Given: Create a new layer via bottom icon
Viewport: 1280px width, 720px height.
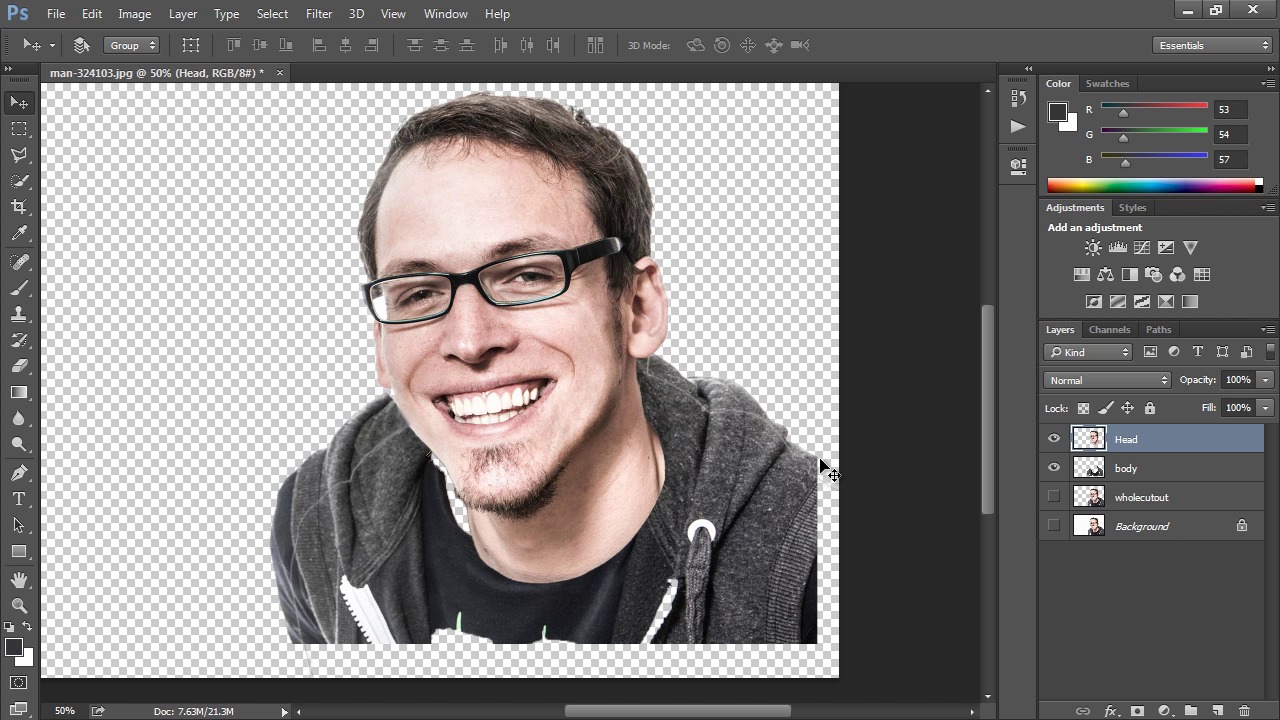Looking at the screenshot, I should [x=1217, y=711].
